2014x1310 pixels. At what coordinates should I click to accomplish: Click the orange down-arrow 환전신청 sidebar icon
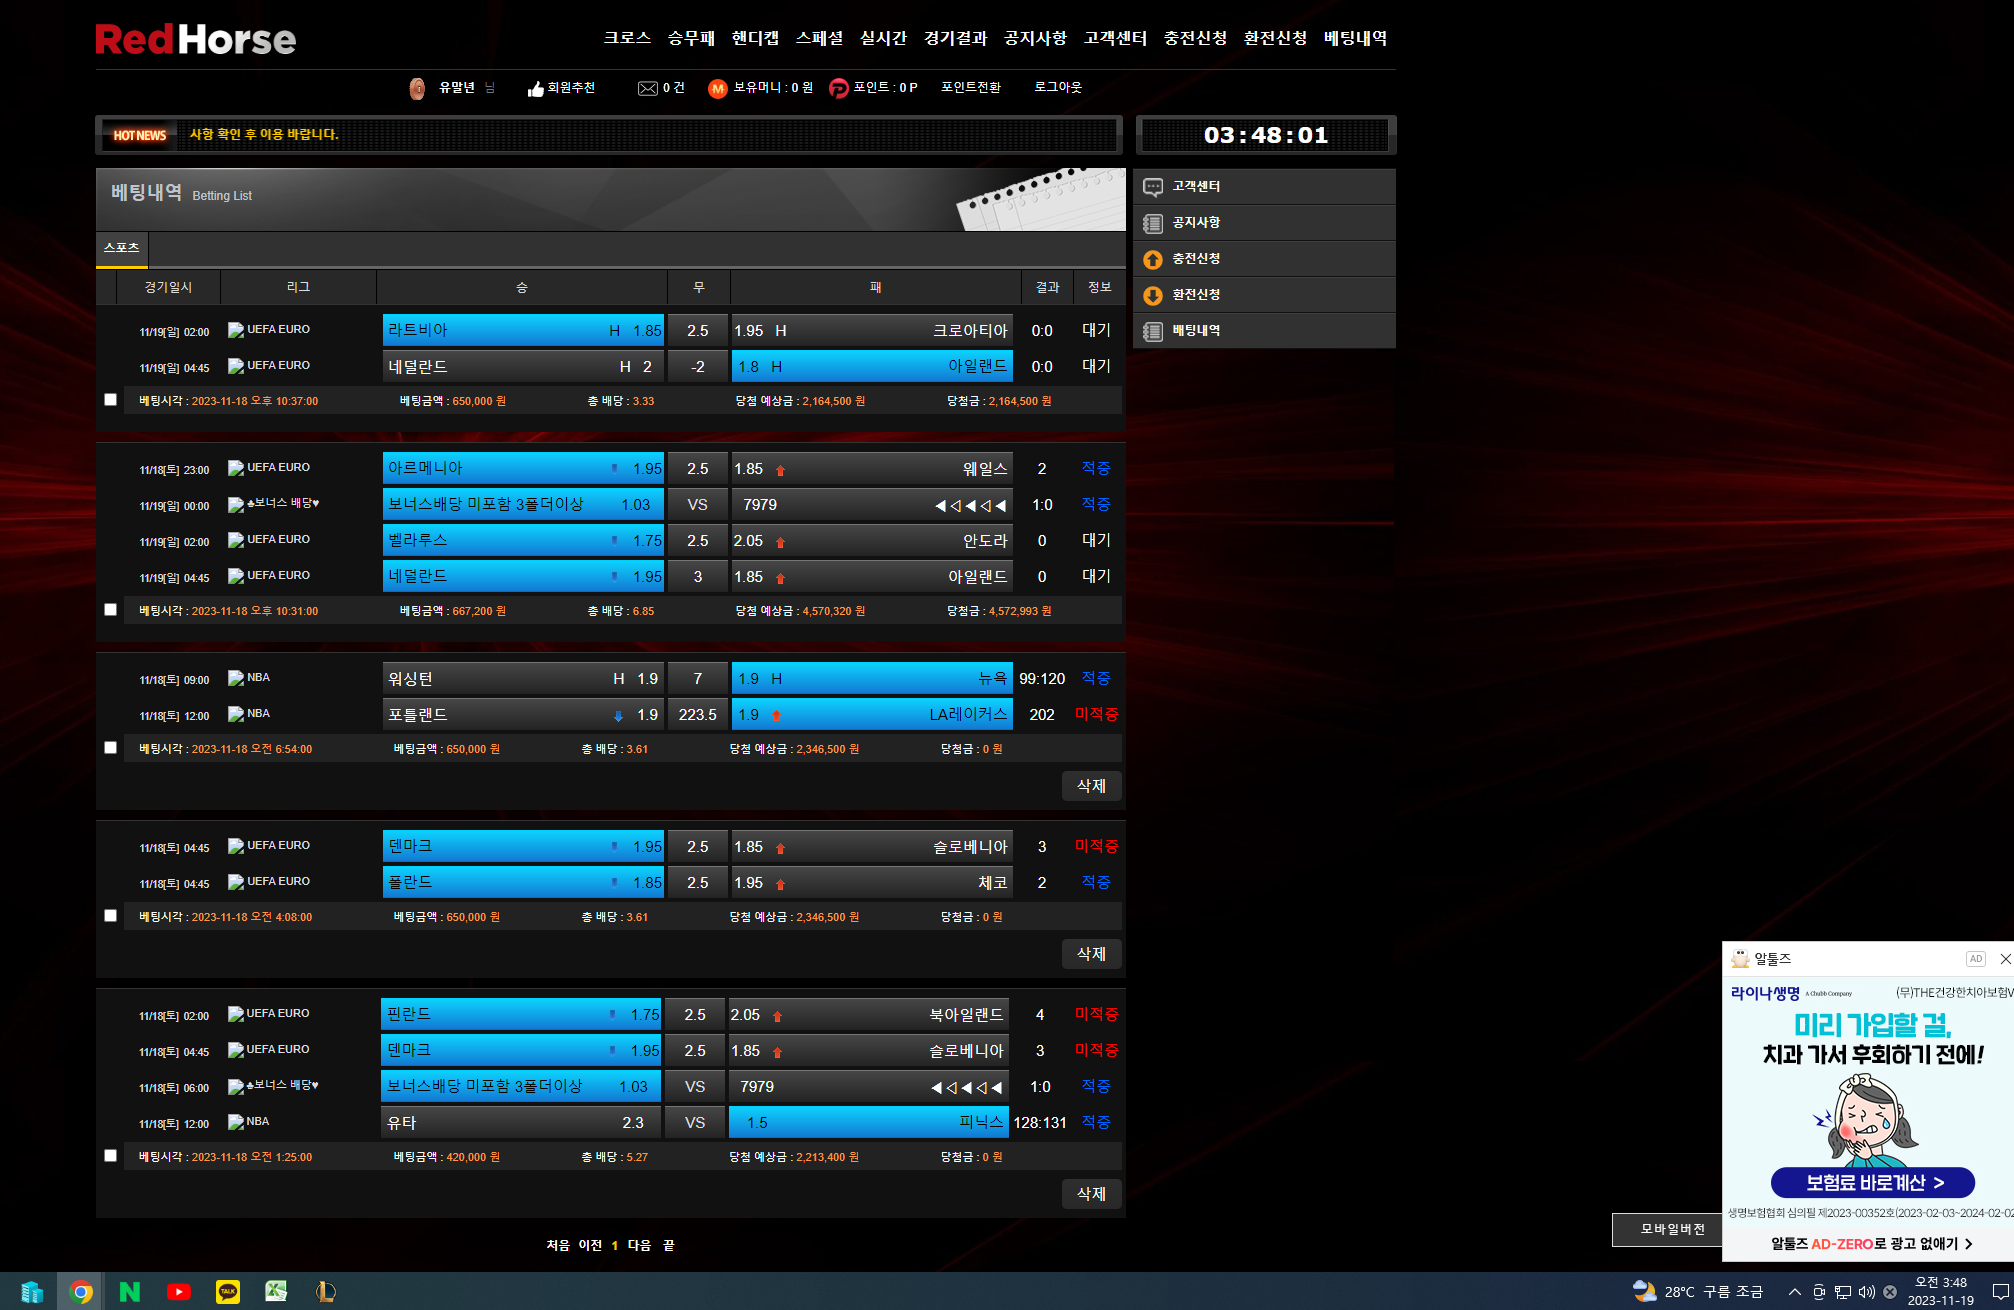1153,295
